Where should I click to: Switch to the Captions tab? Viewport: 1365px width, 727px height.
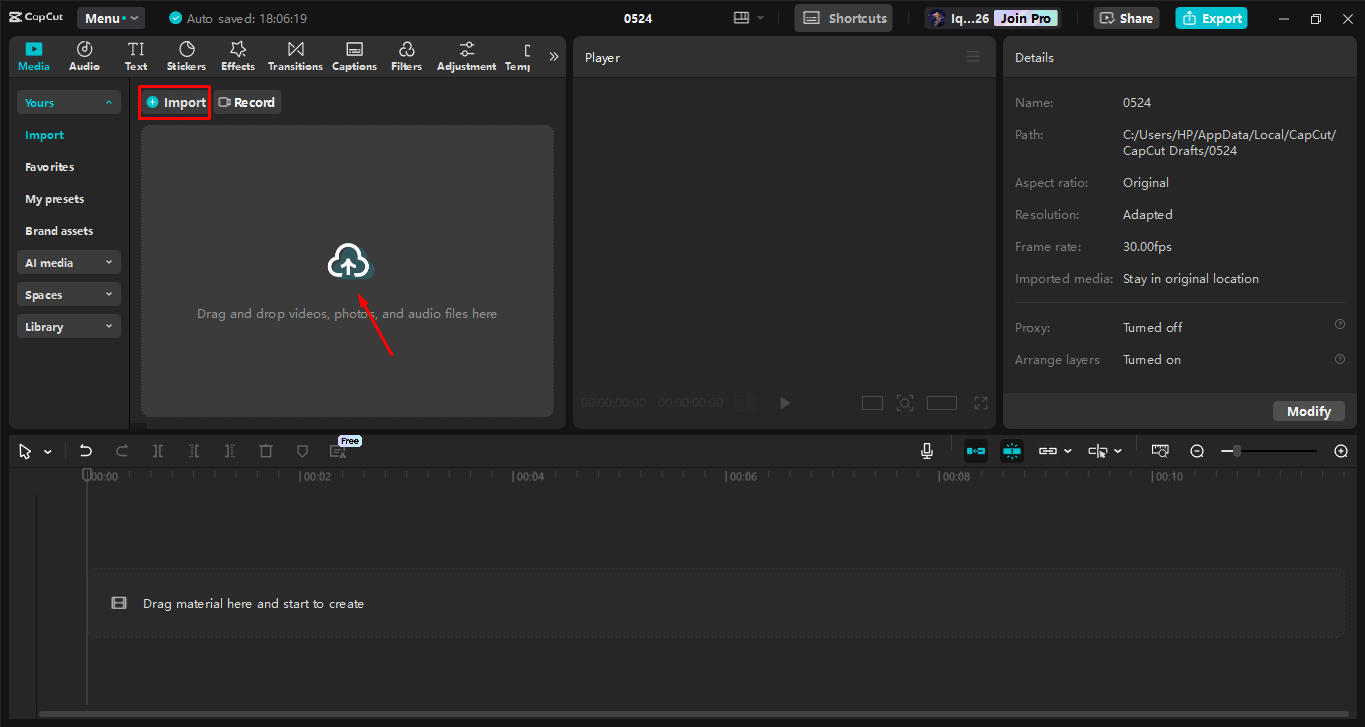[x=354, y=55]
